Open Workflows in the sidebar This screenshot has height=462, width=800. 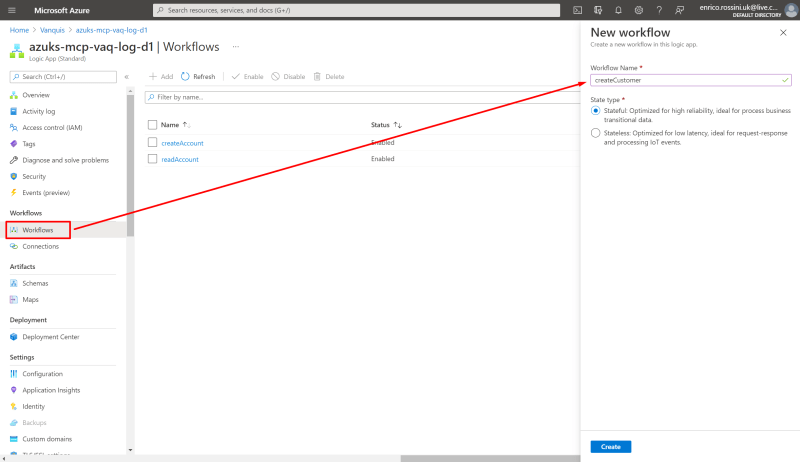tap(38, 230)
